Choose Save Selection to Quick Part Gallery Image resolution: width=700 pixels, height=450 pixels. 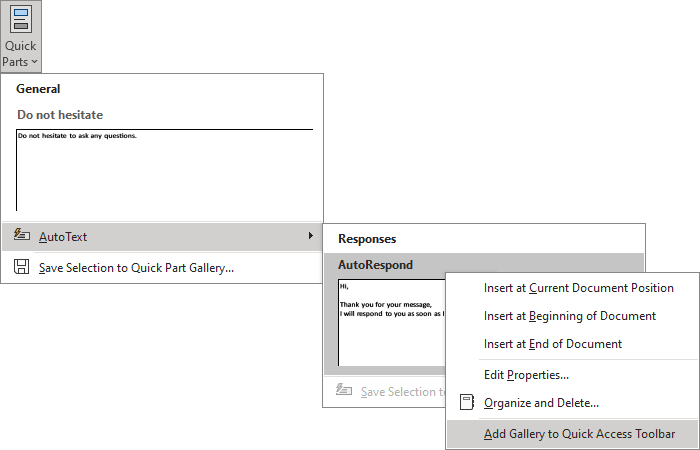[162, 267]
